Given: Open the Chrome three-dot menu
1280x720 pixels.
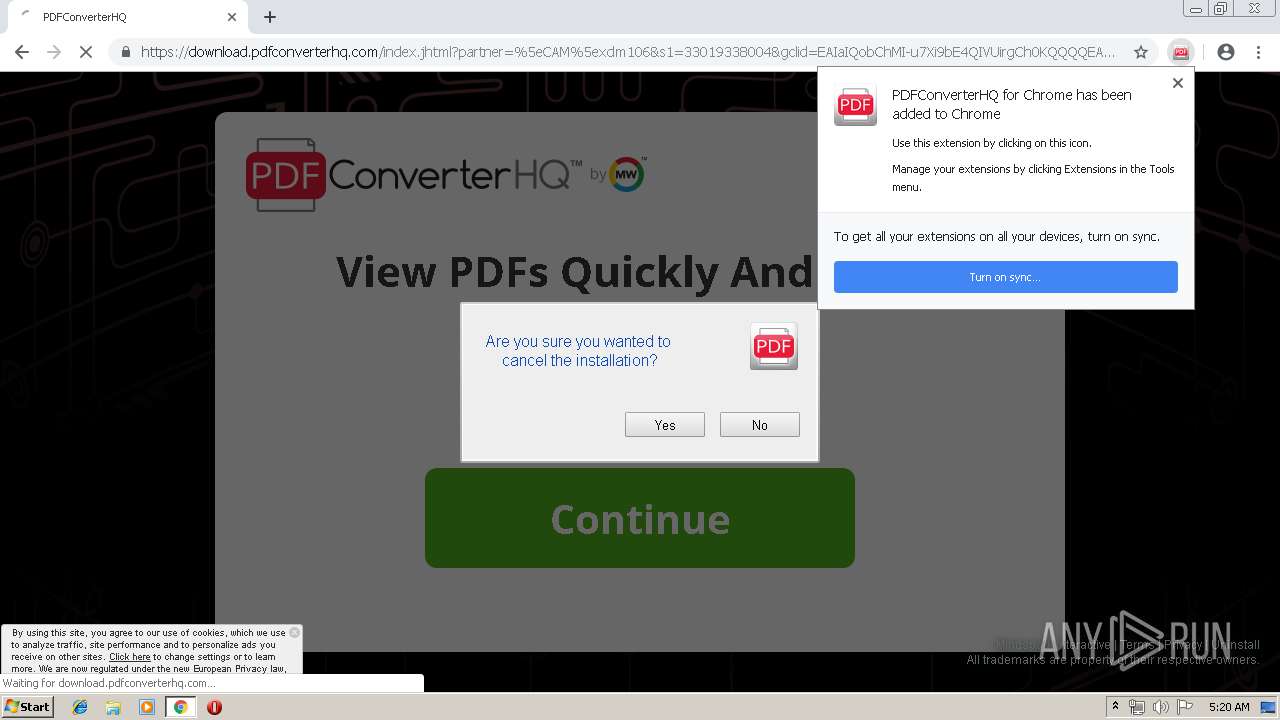Looking at the screenshot, I should pyautogui.click(x=1258, y=52).
